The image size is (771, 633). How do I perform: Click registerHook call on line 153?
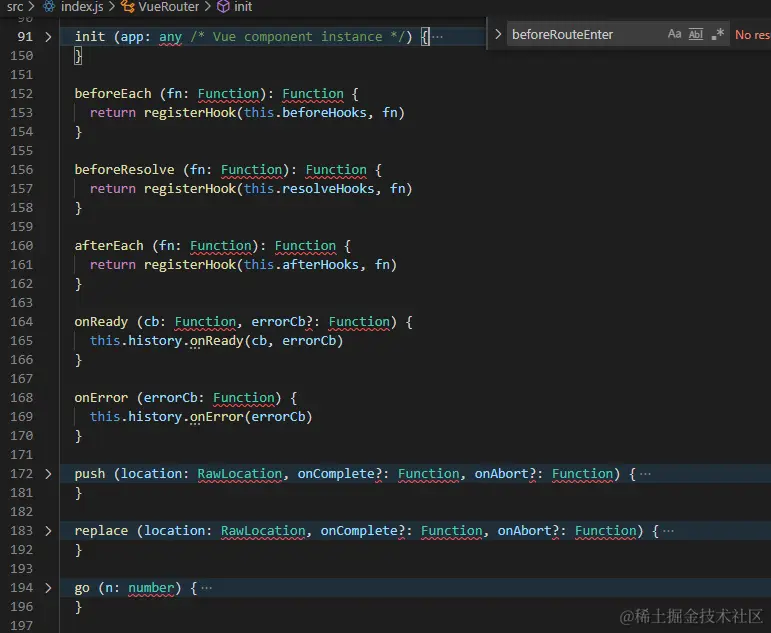coord(190,113)
